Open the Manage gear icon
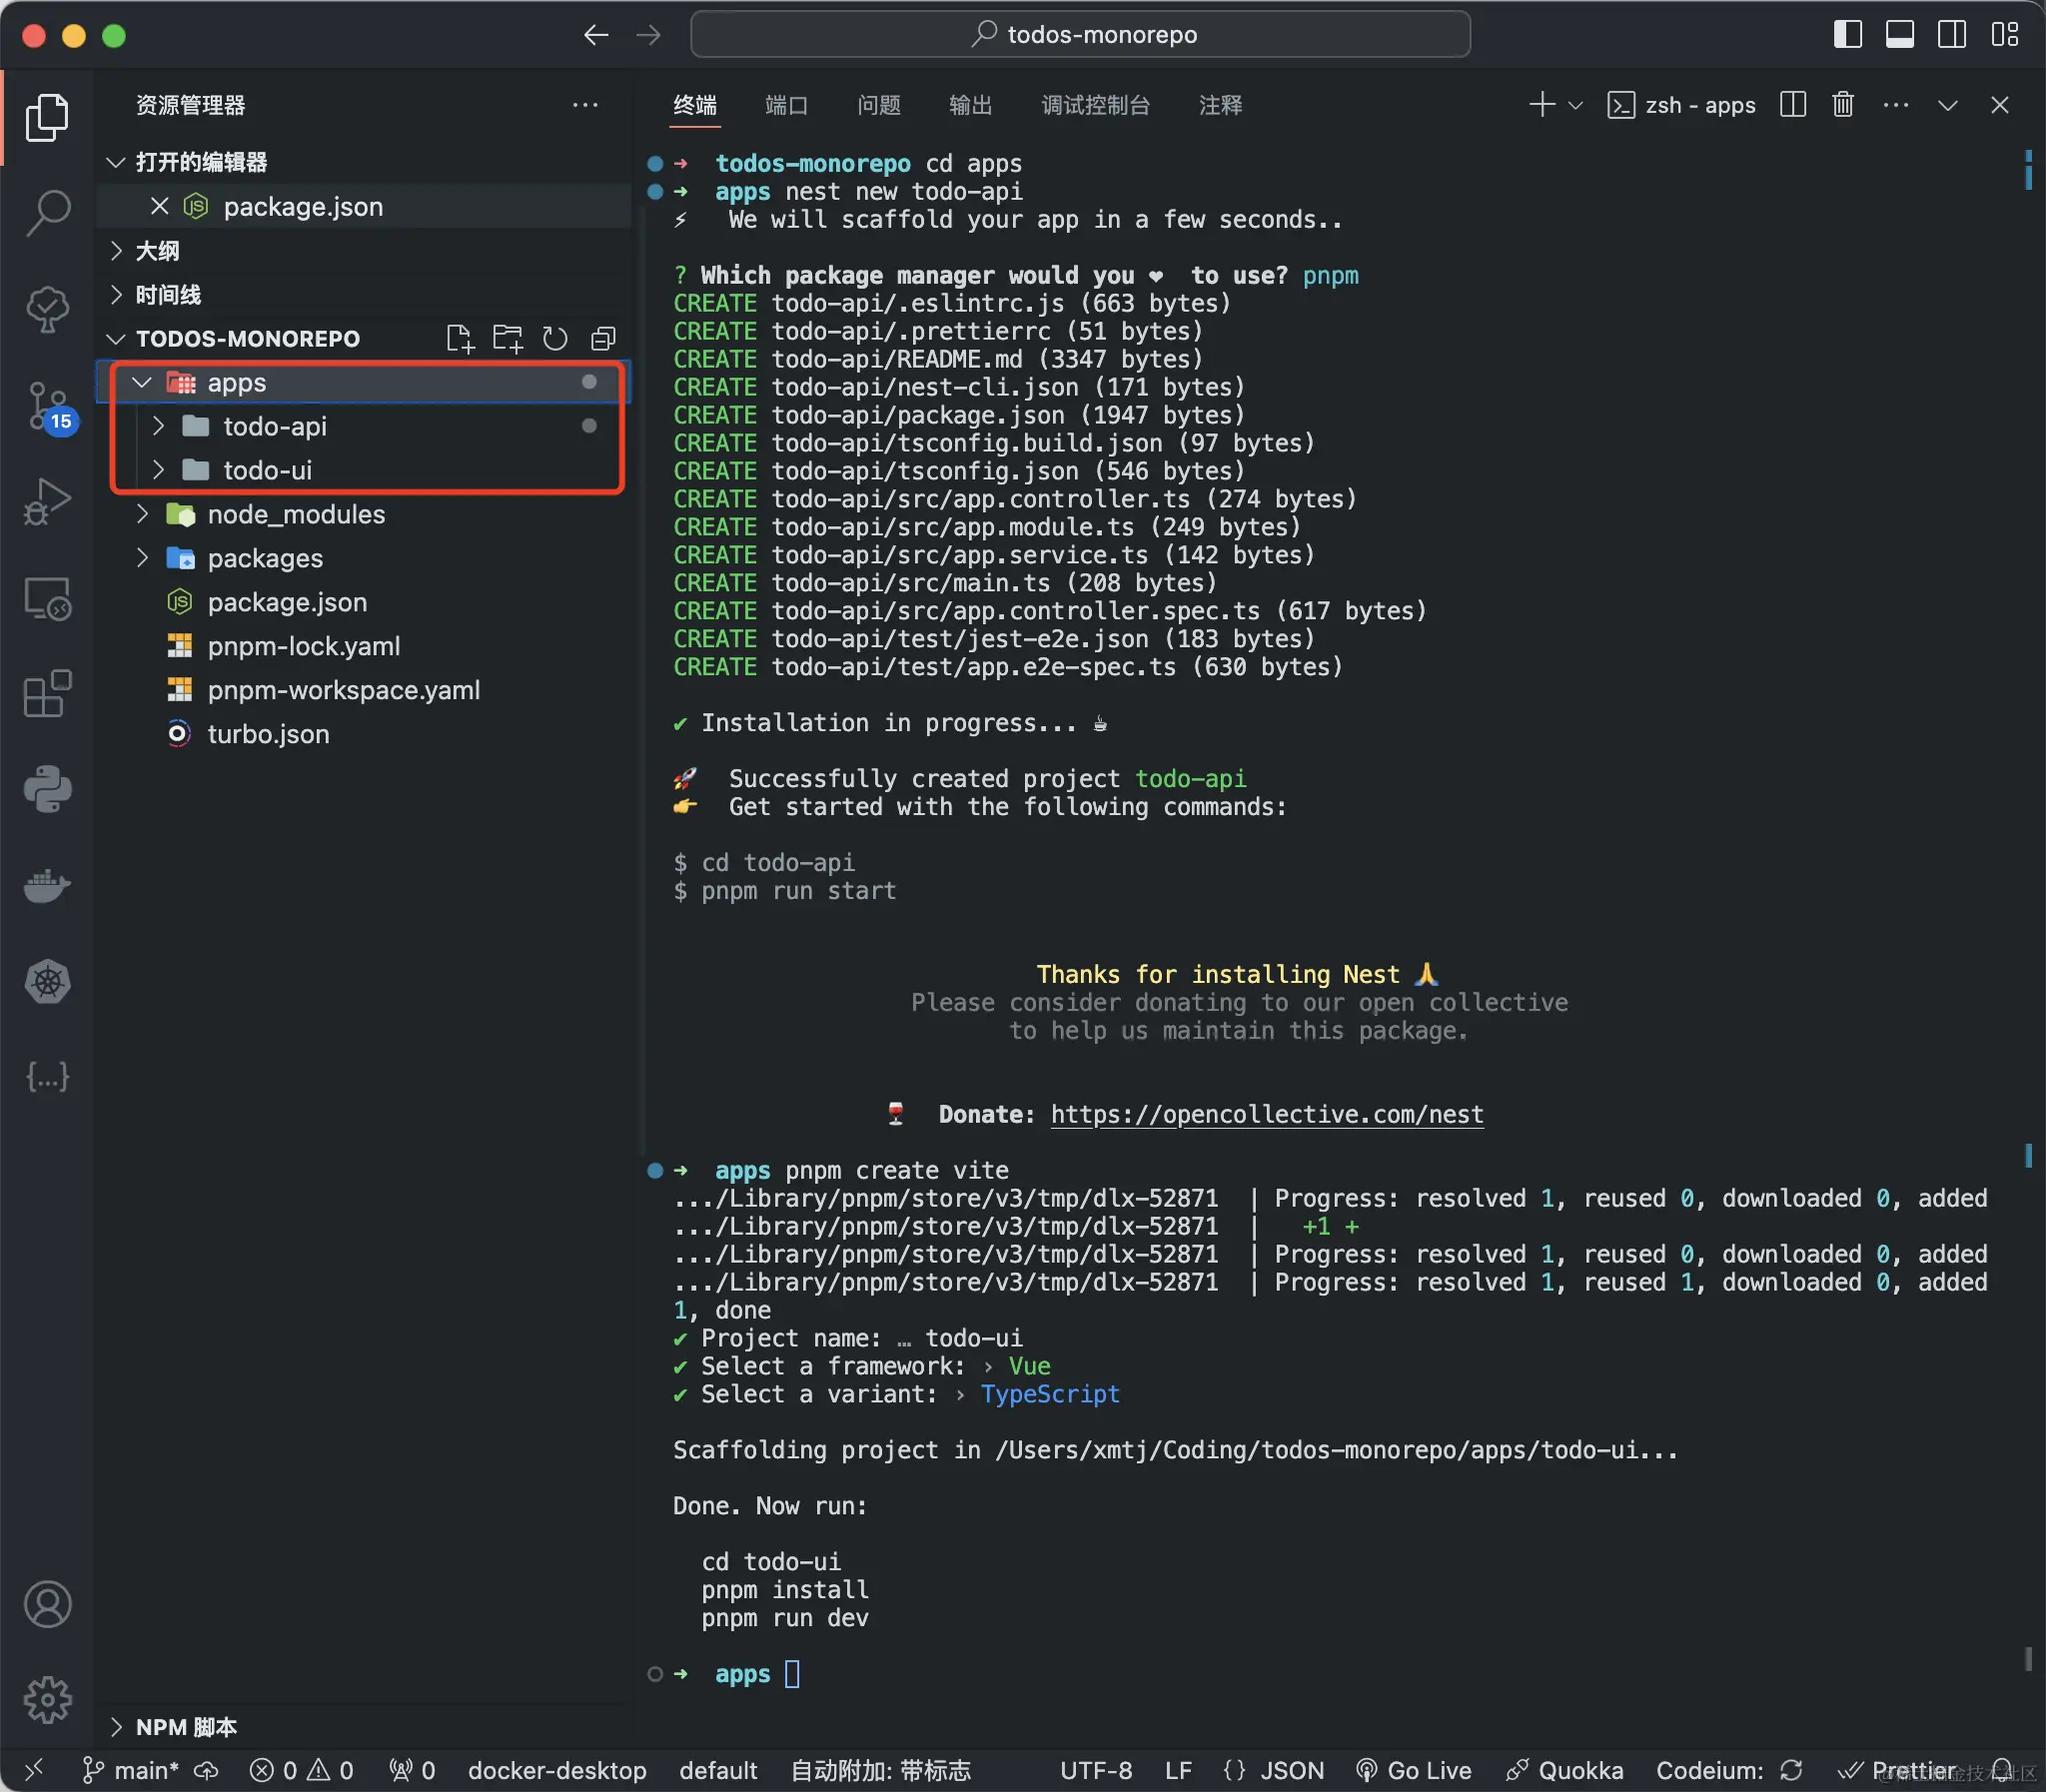The width and height of the screenshot is (2046, 1792). click(x=47, y=1699)
